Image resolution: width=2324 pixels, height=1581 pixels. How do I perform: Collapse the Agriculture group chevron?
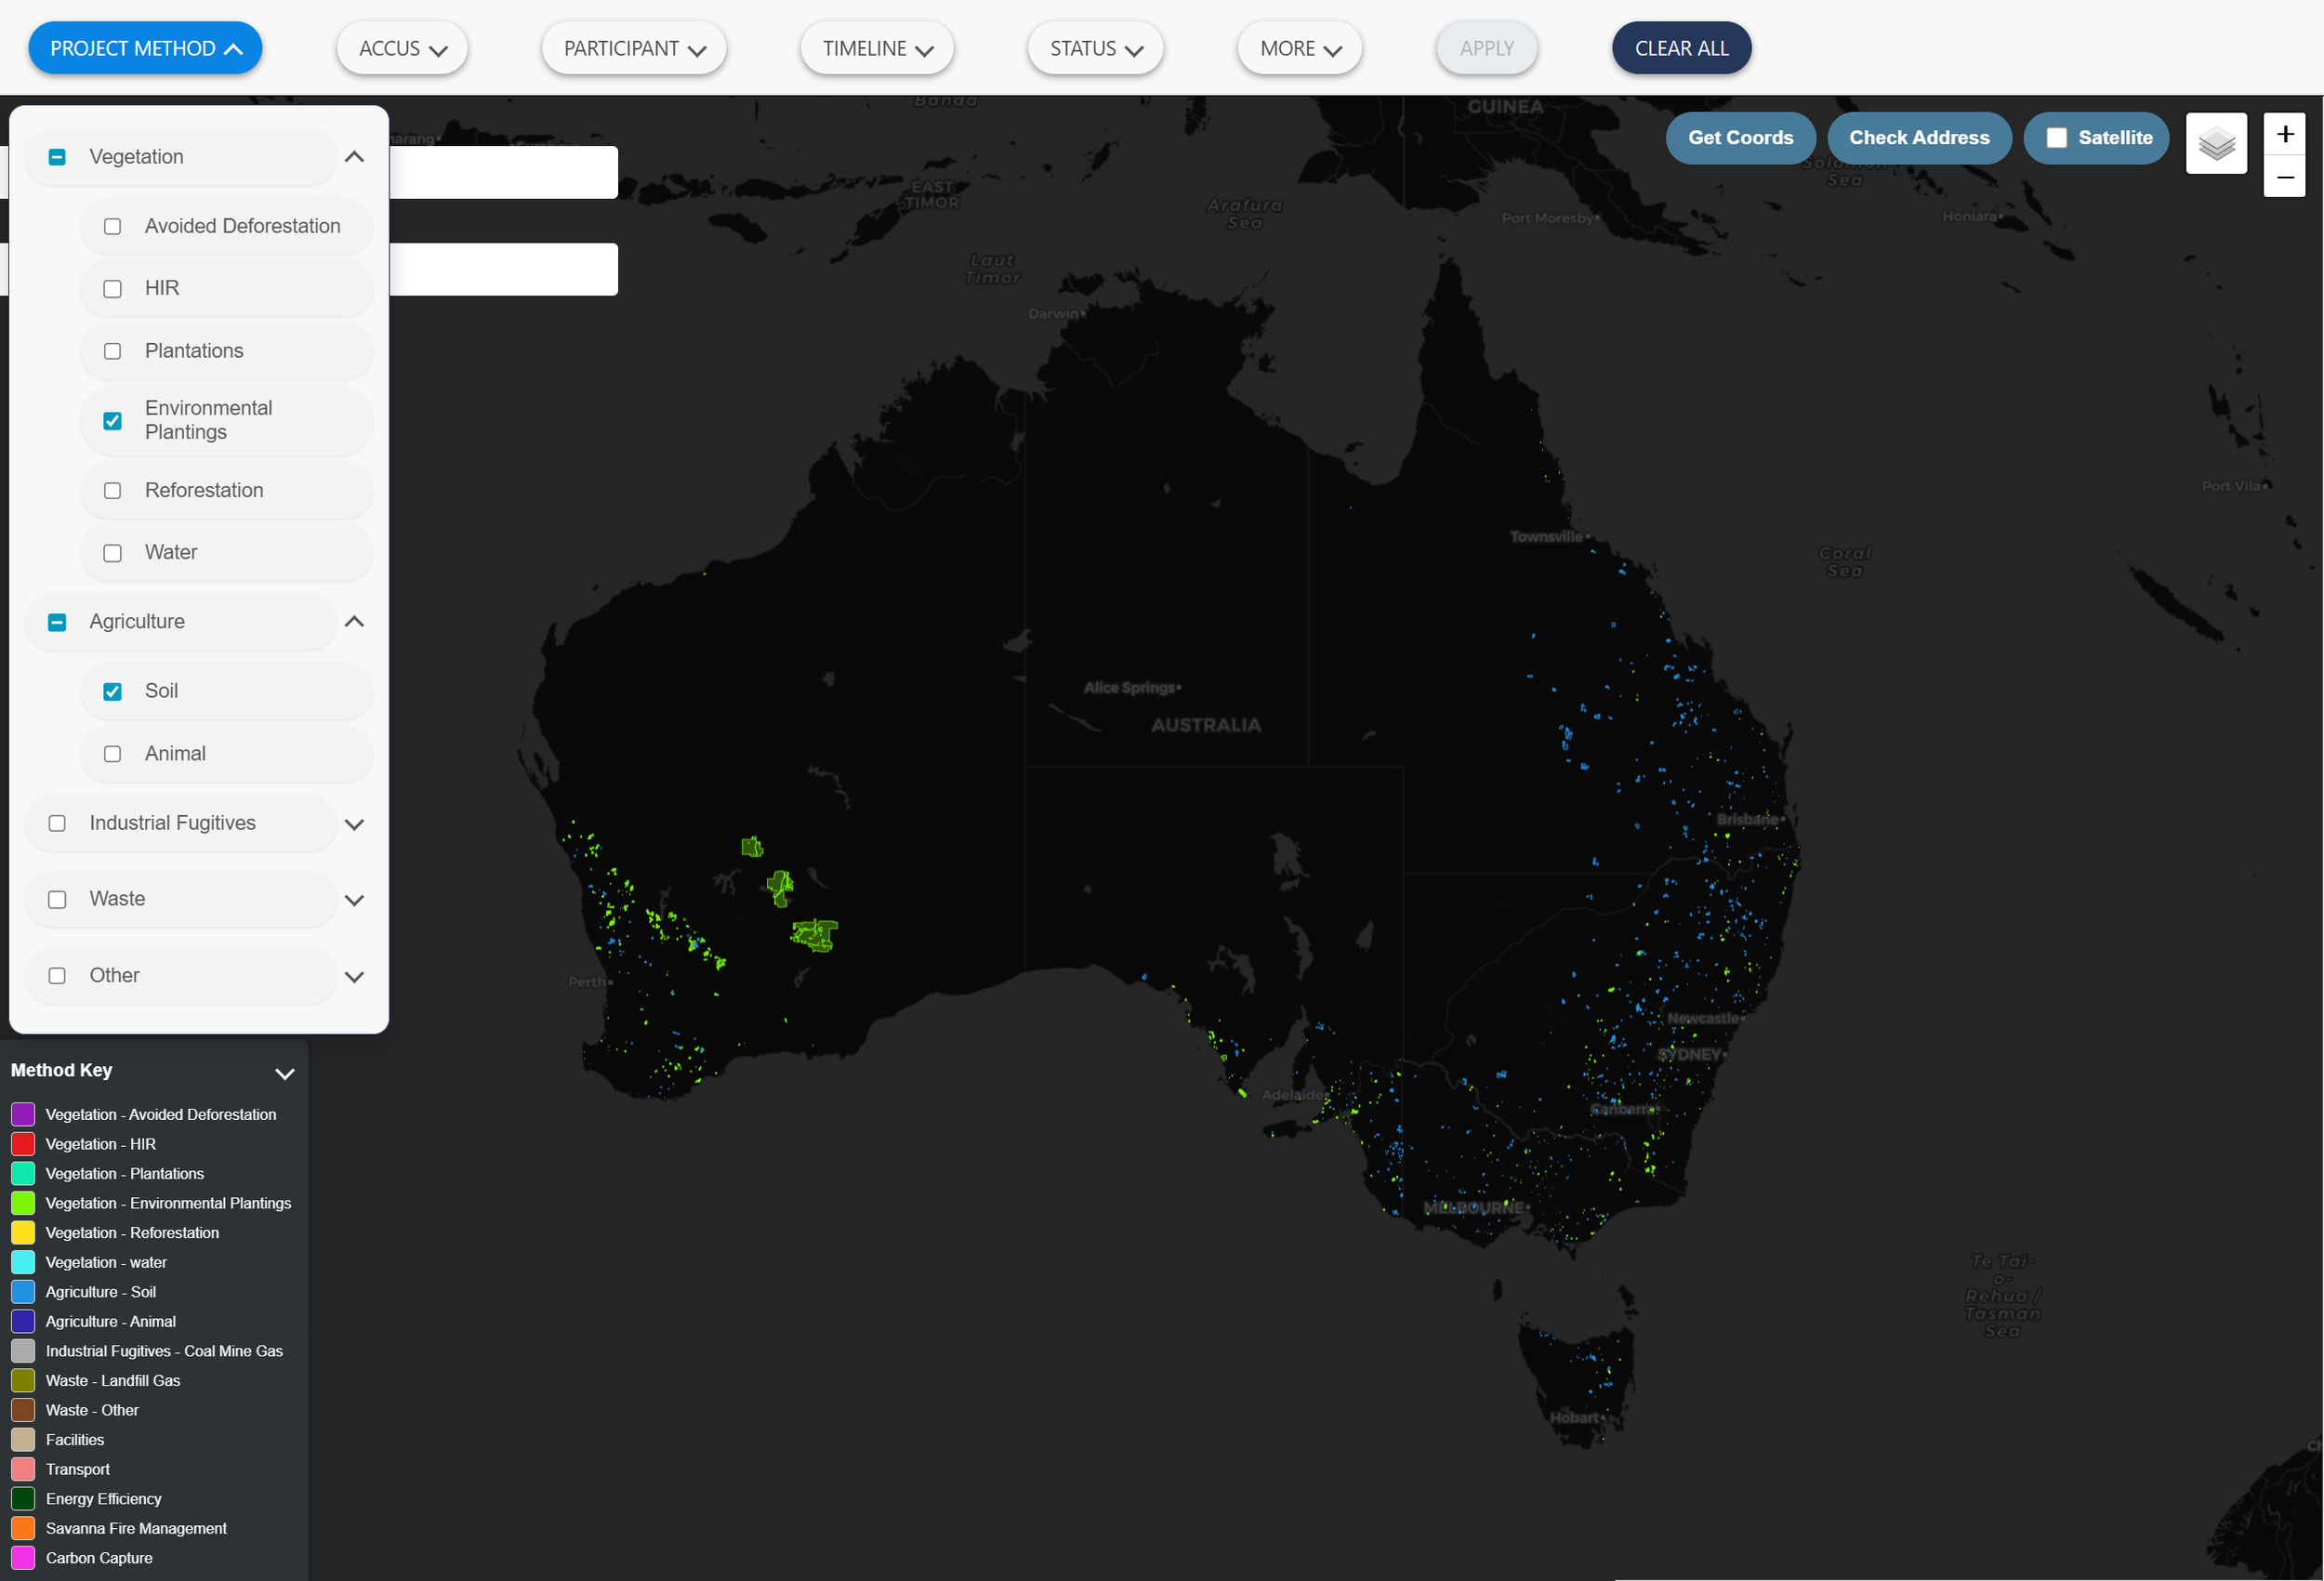coord(354,621)
